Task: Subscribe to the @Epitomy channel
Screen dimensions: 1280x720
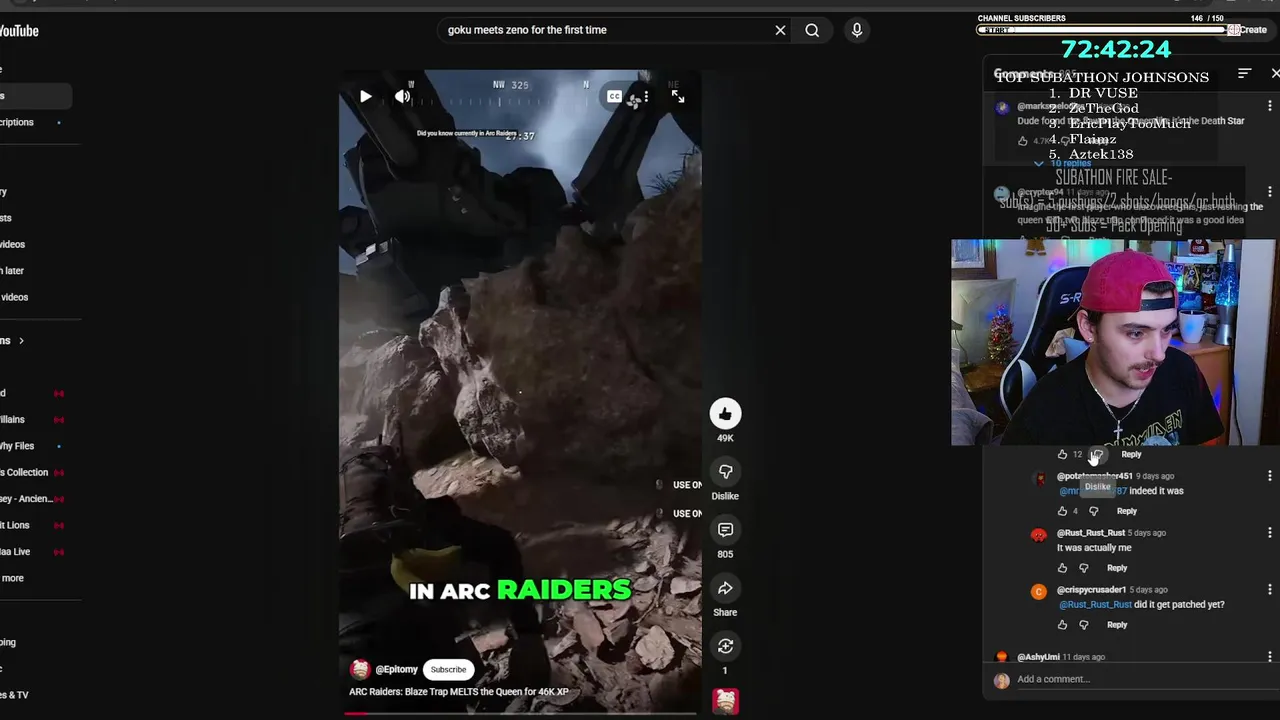Action: [448, 669]
